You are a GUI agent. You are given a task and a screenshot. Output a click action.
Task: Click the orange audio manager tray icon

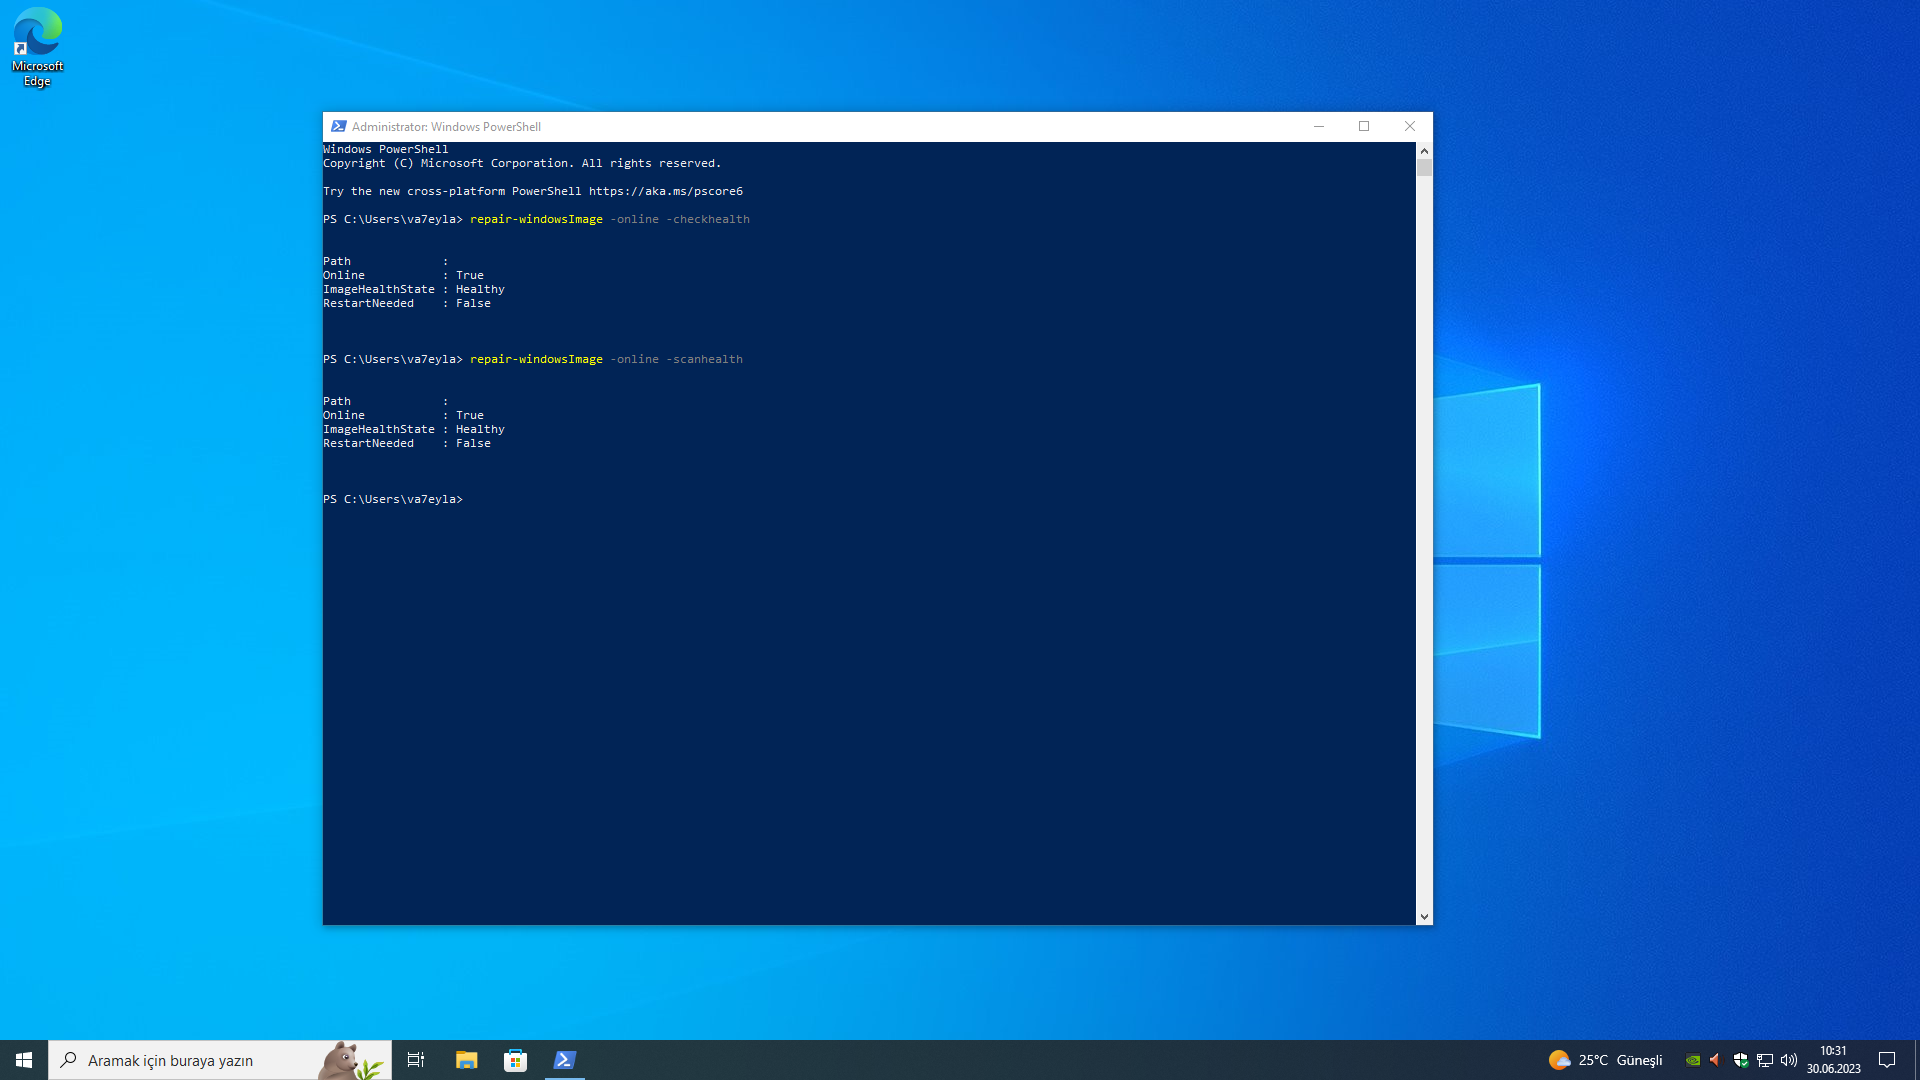coord(1716,1060)
